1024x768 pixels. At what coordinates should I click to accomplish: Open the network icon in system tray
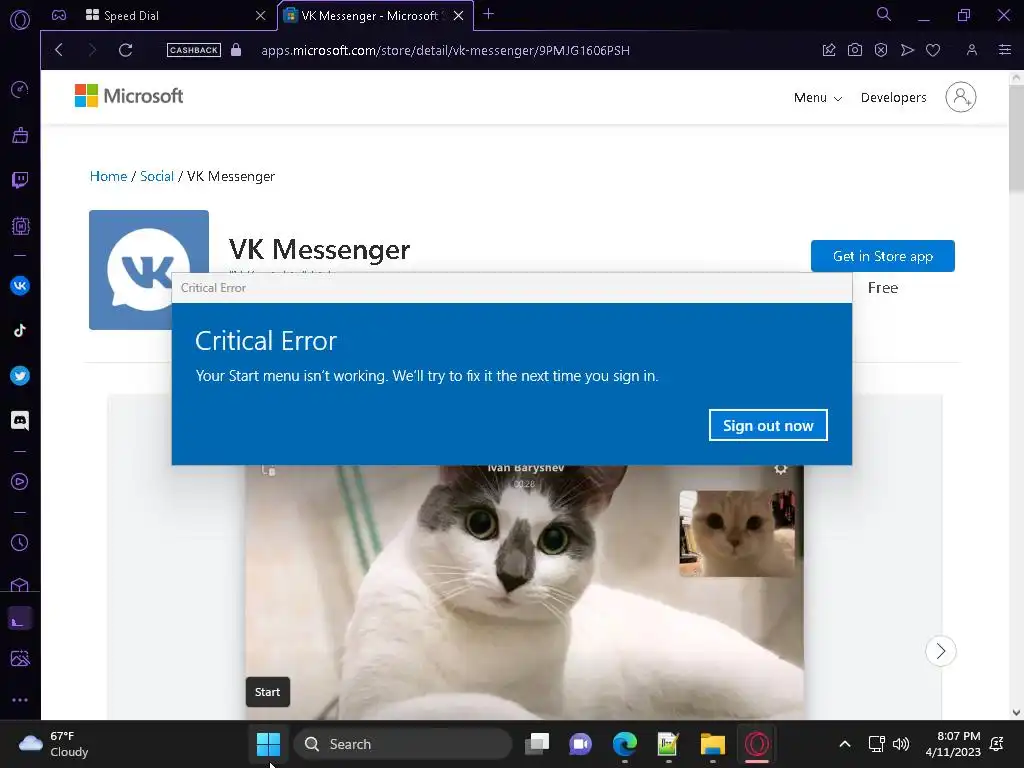pos(876,744)
